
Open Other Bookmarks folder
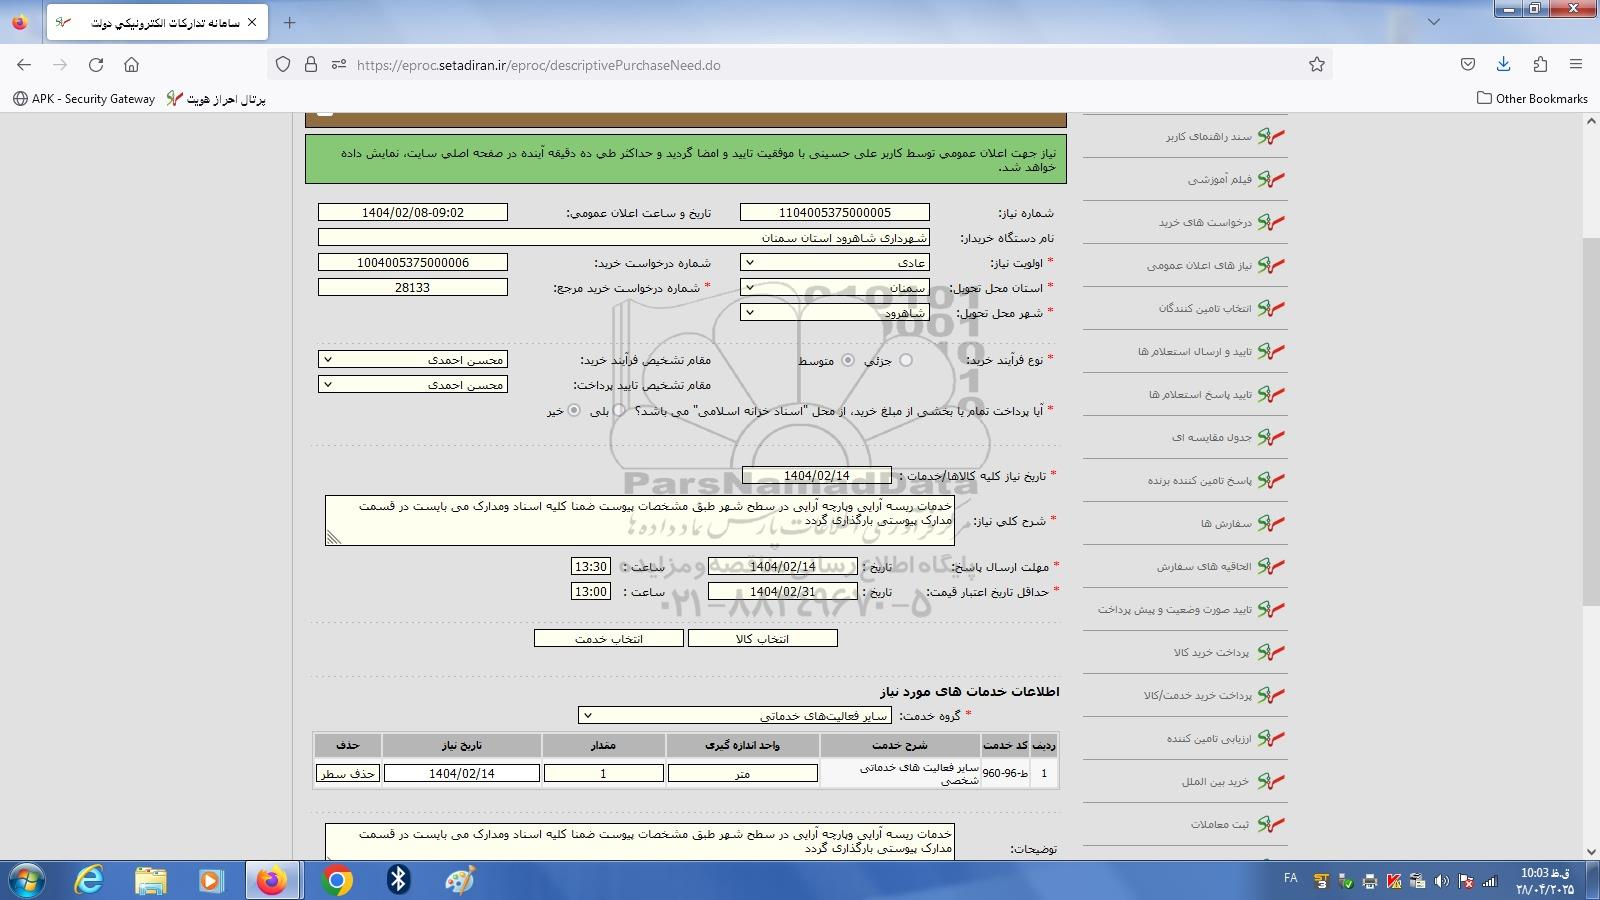point(1532,99)
